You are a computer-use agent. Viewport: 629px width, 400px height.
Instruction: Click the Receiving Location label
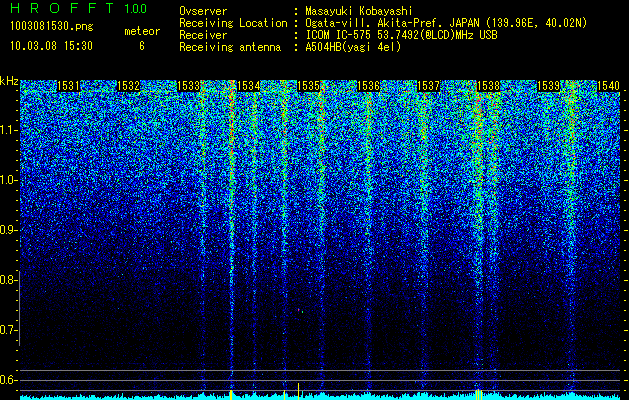233,23
